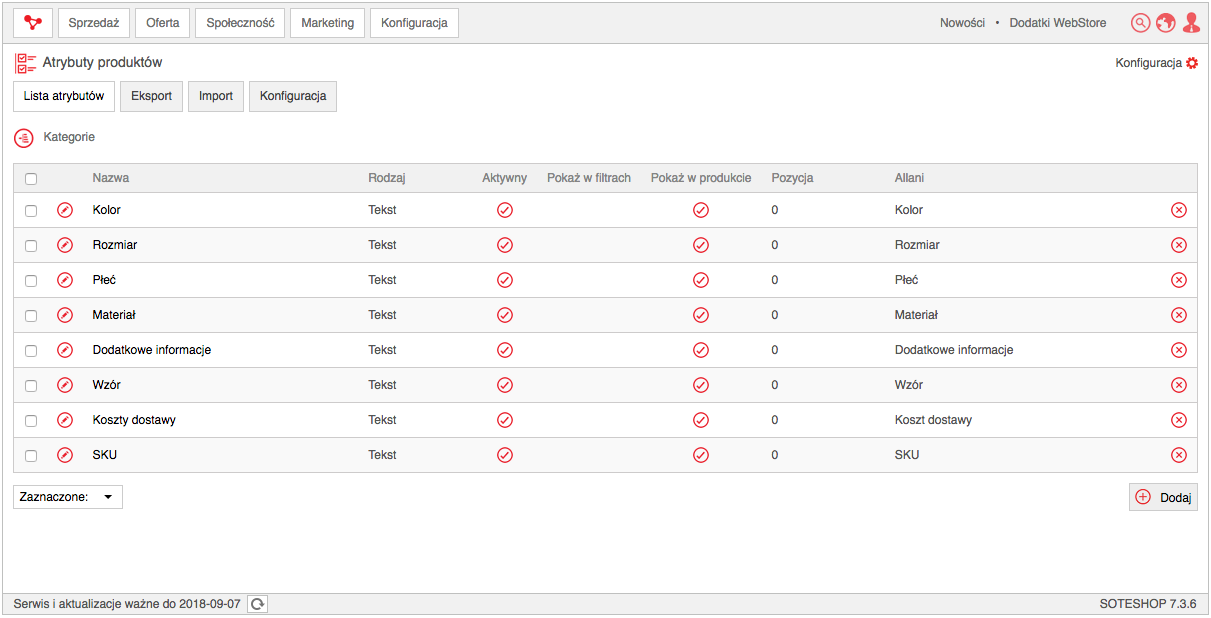Check the Kolor row checkbox

point(31,211)
